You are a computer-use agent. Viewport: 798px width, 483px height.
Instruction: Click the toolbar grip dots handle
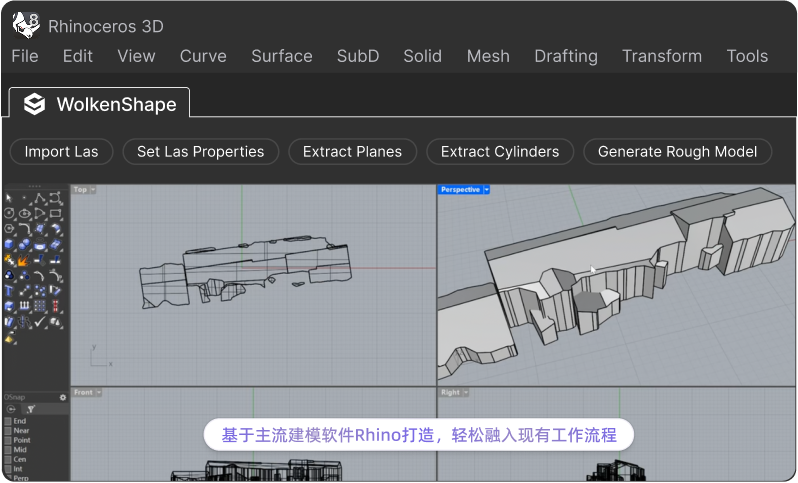pyautogui.click(x=35, y=186)
